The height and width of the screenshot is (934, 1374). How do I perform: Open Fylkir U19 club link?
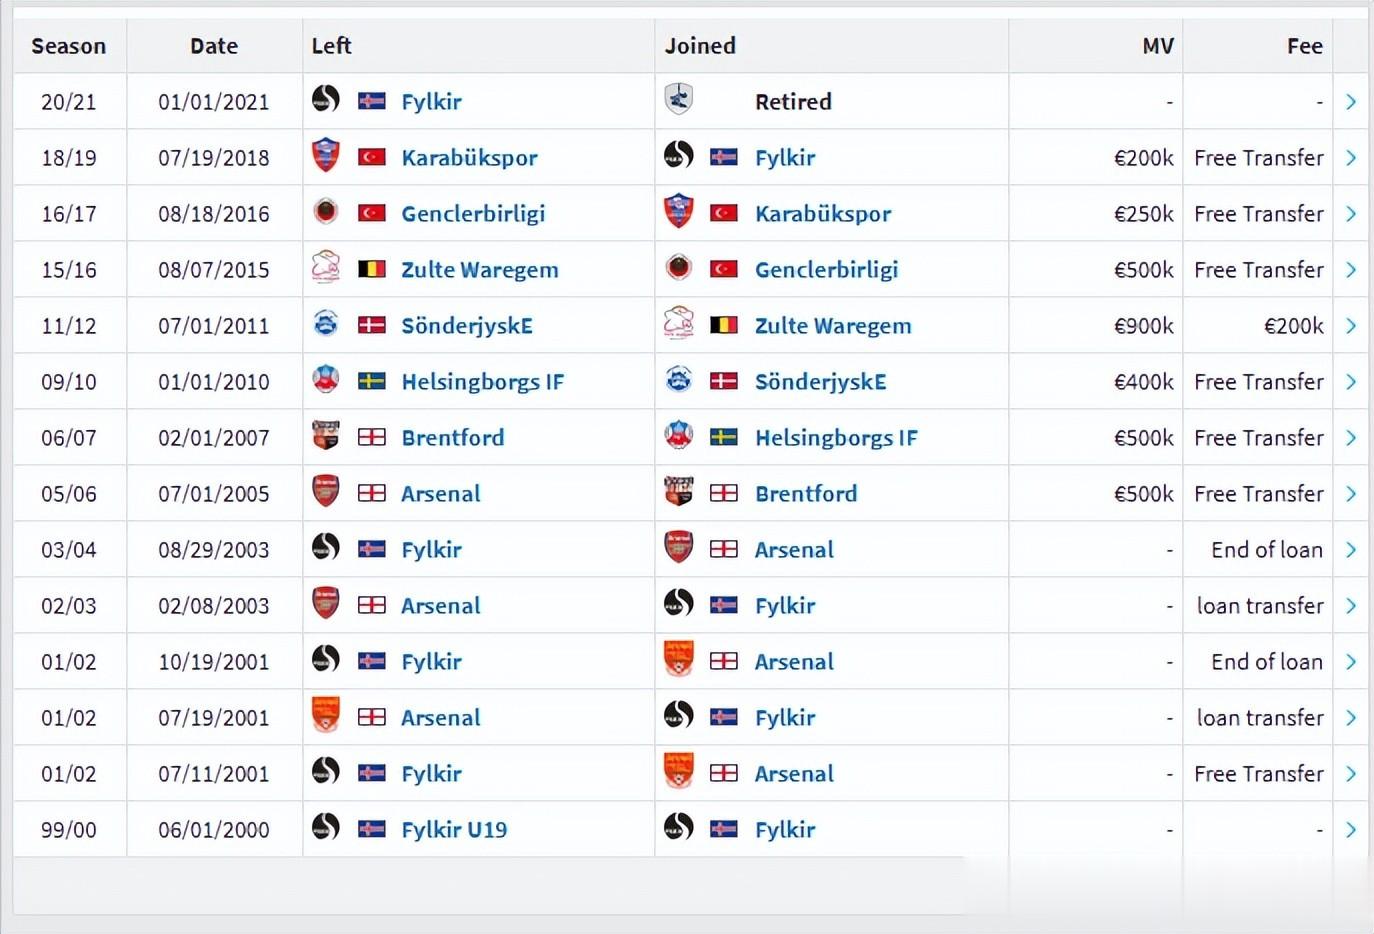[x=454, y=829]
